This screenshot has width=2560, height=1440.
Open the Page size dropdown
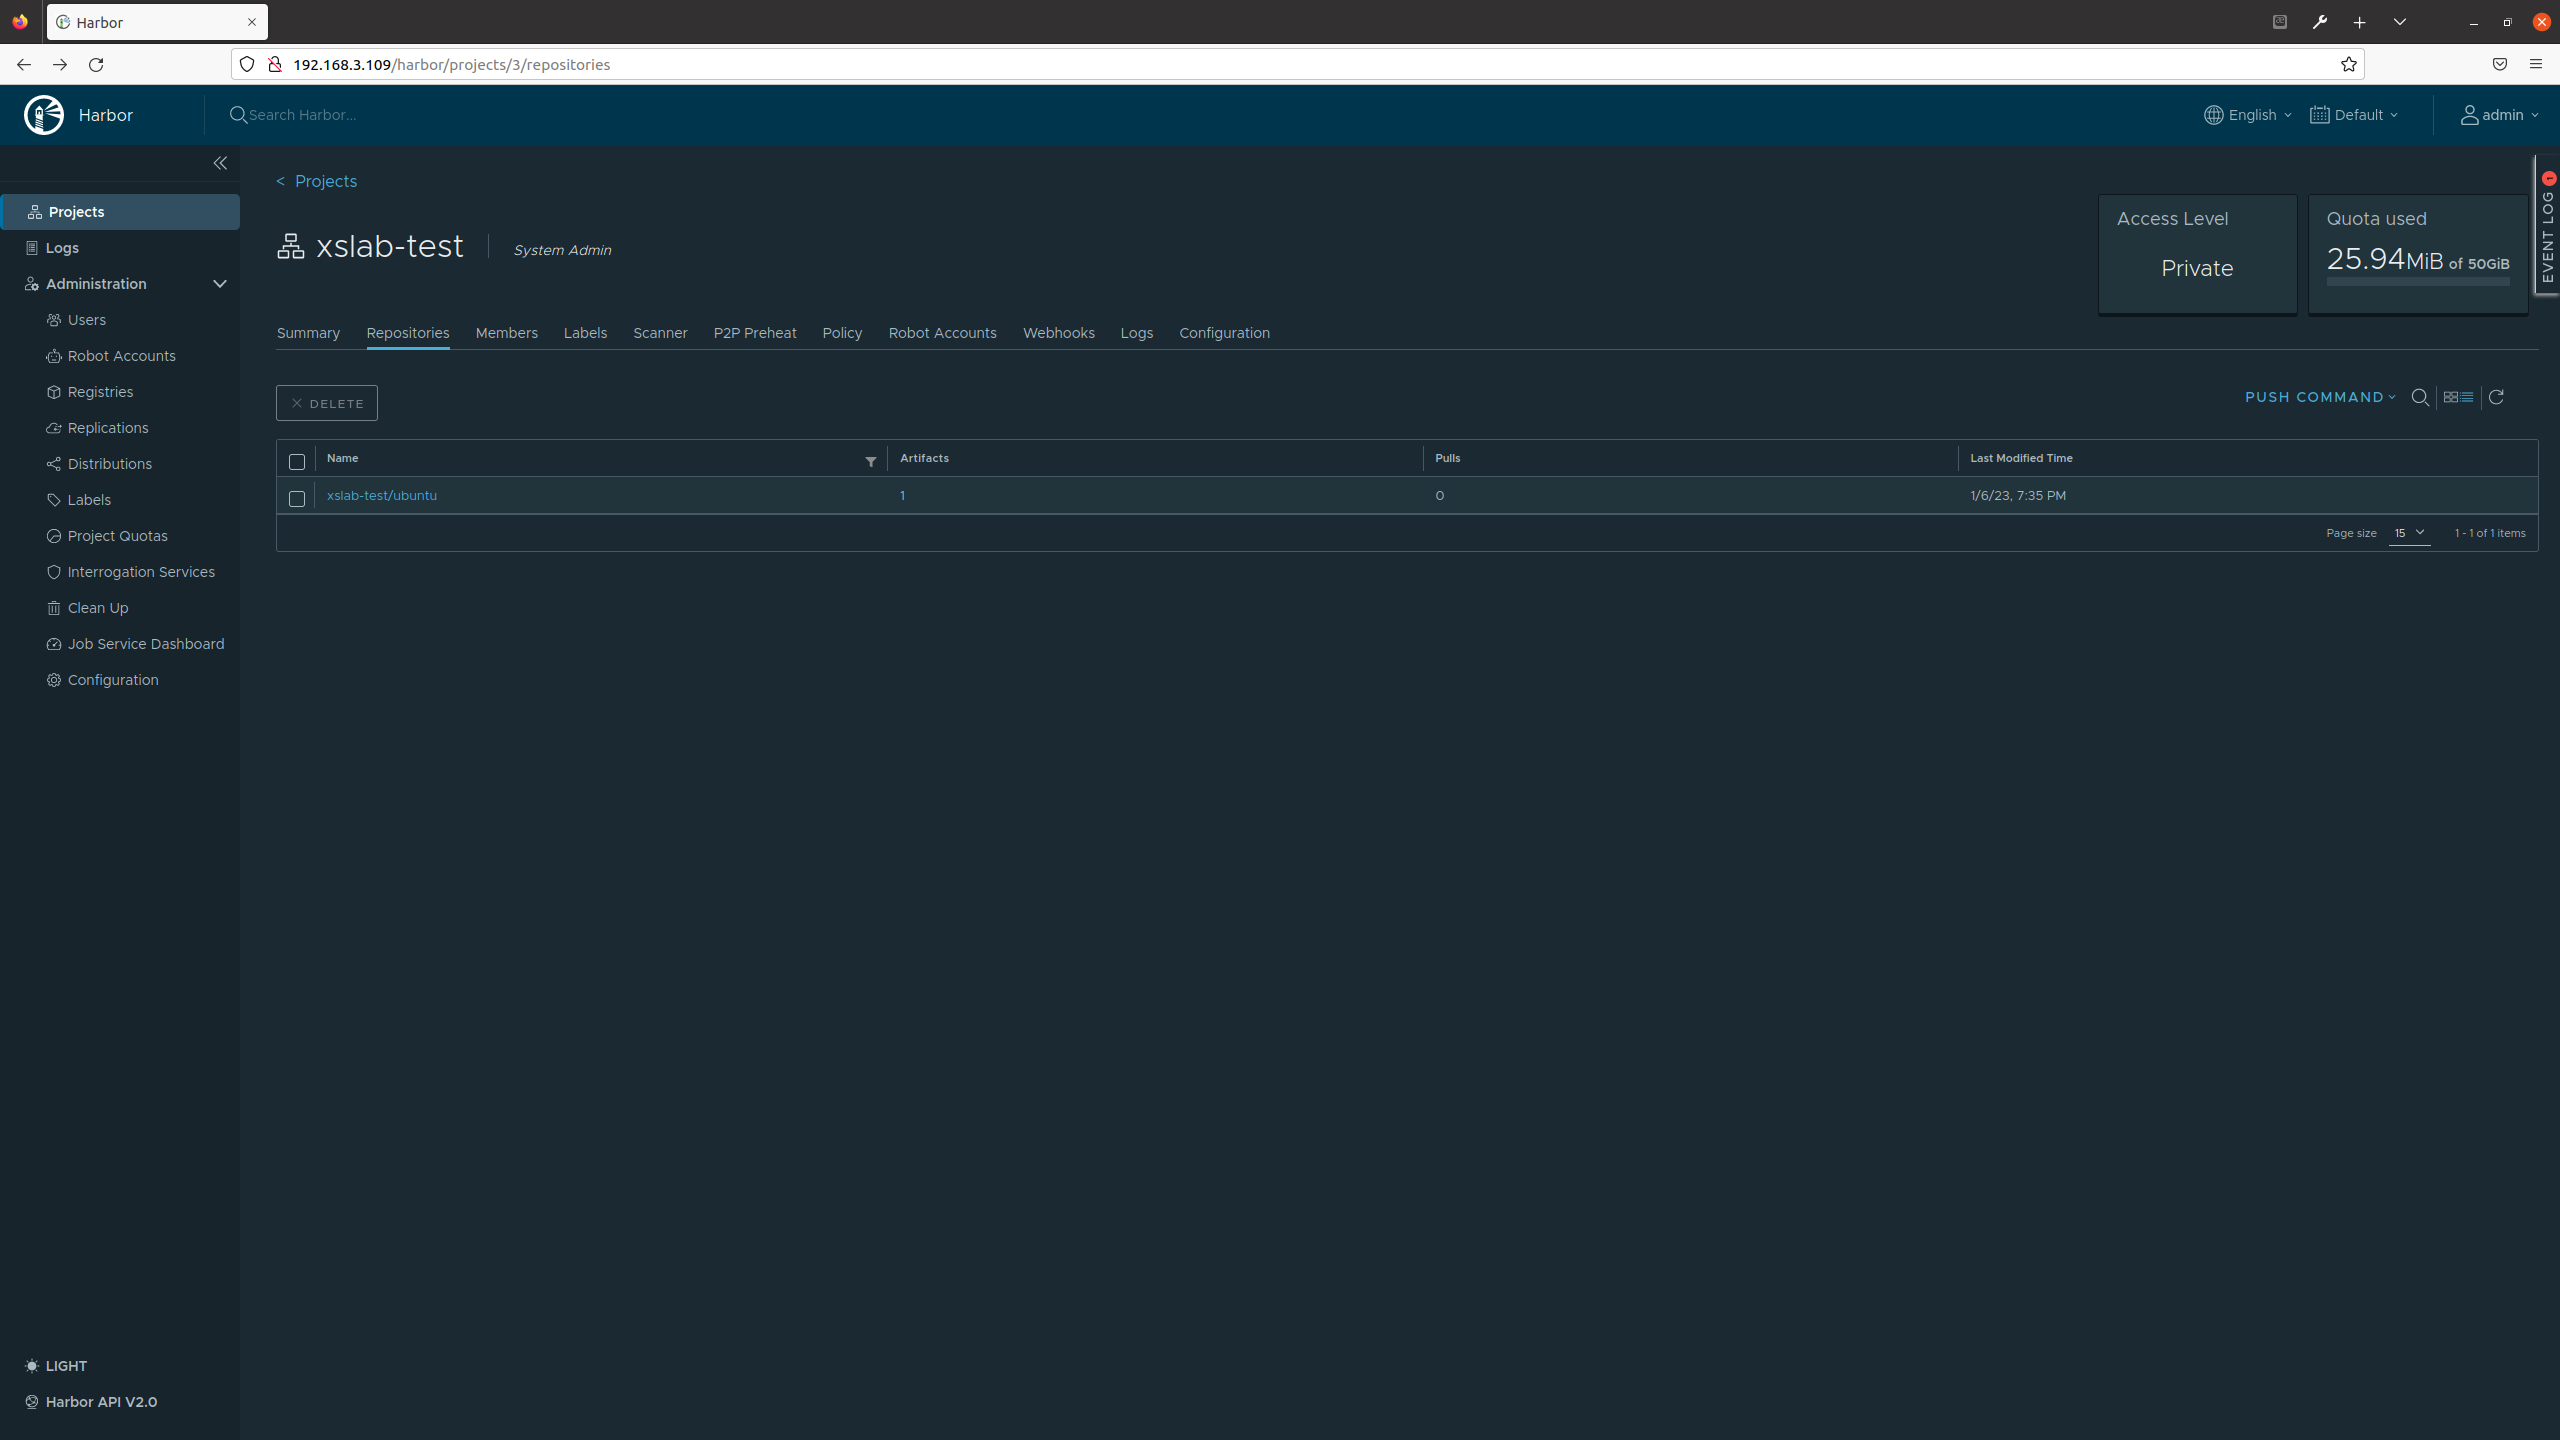(2409, 533)
